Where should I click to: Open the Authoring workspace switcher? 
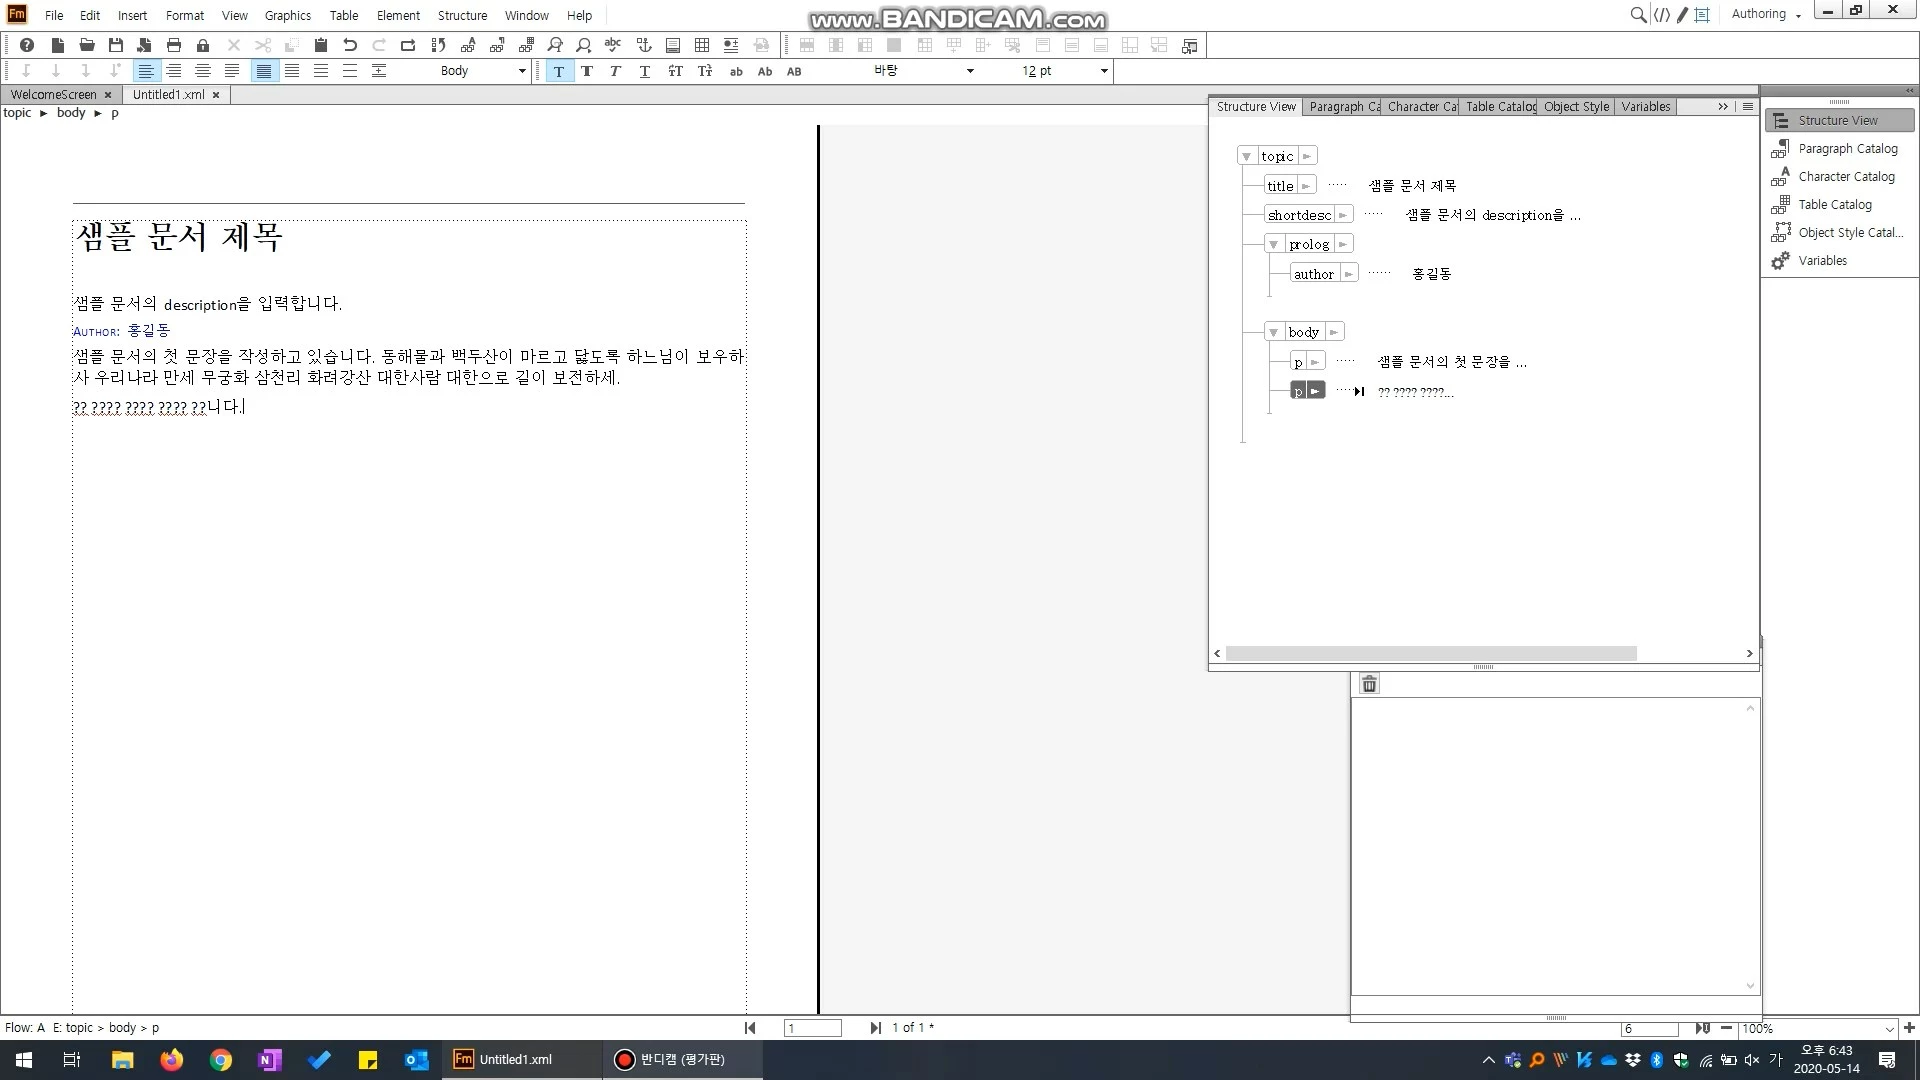click(x=1766, y=14)
